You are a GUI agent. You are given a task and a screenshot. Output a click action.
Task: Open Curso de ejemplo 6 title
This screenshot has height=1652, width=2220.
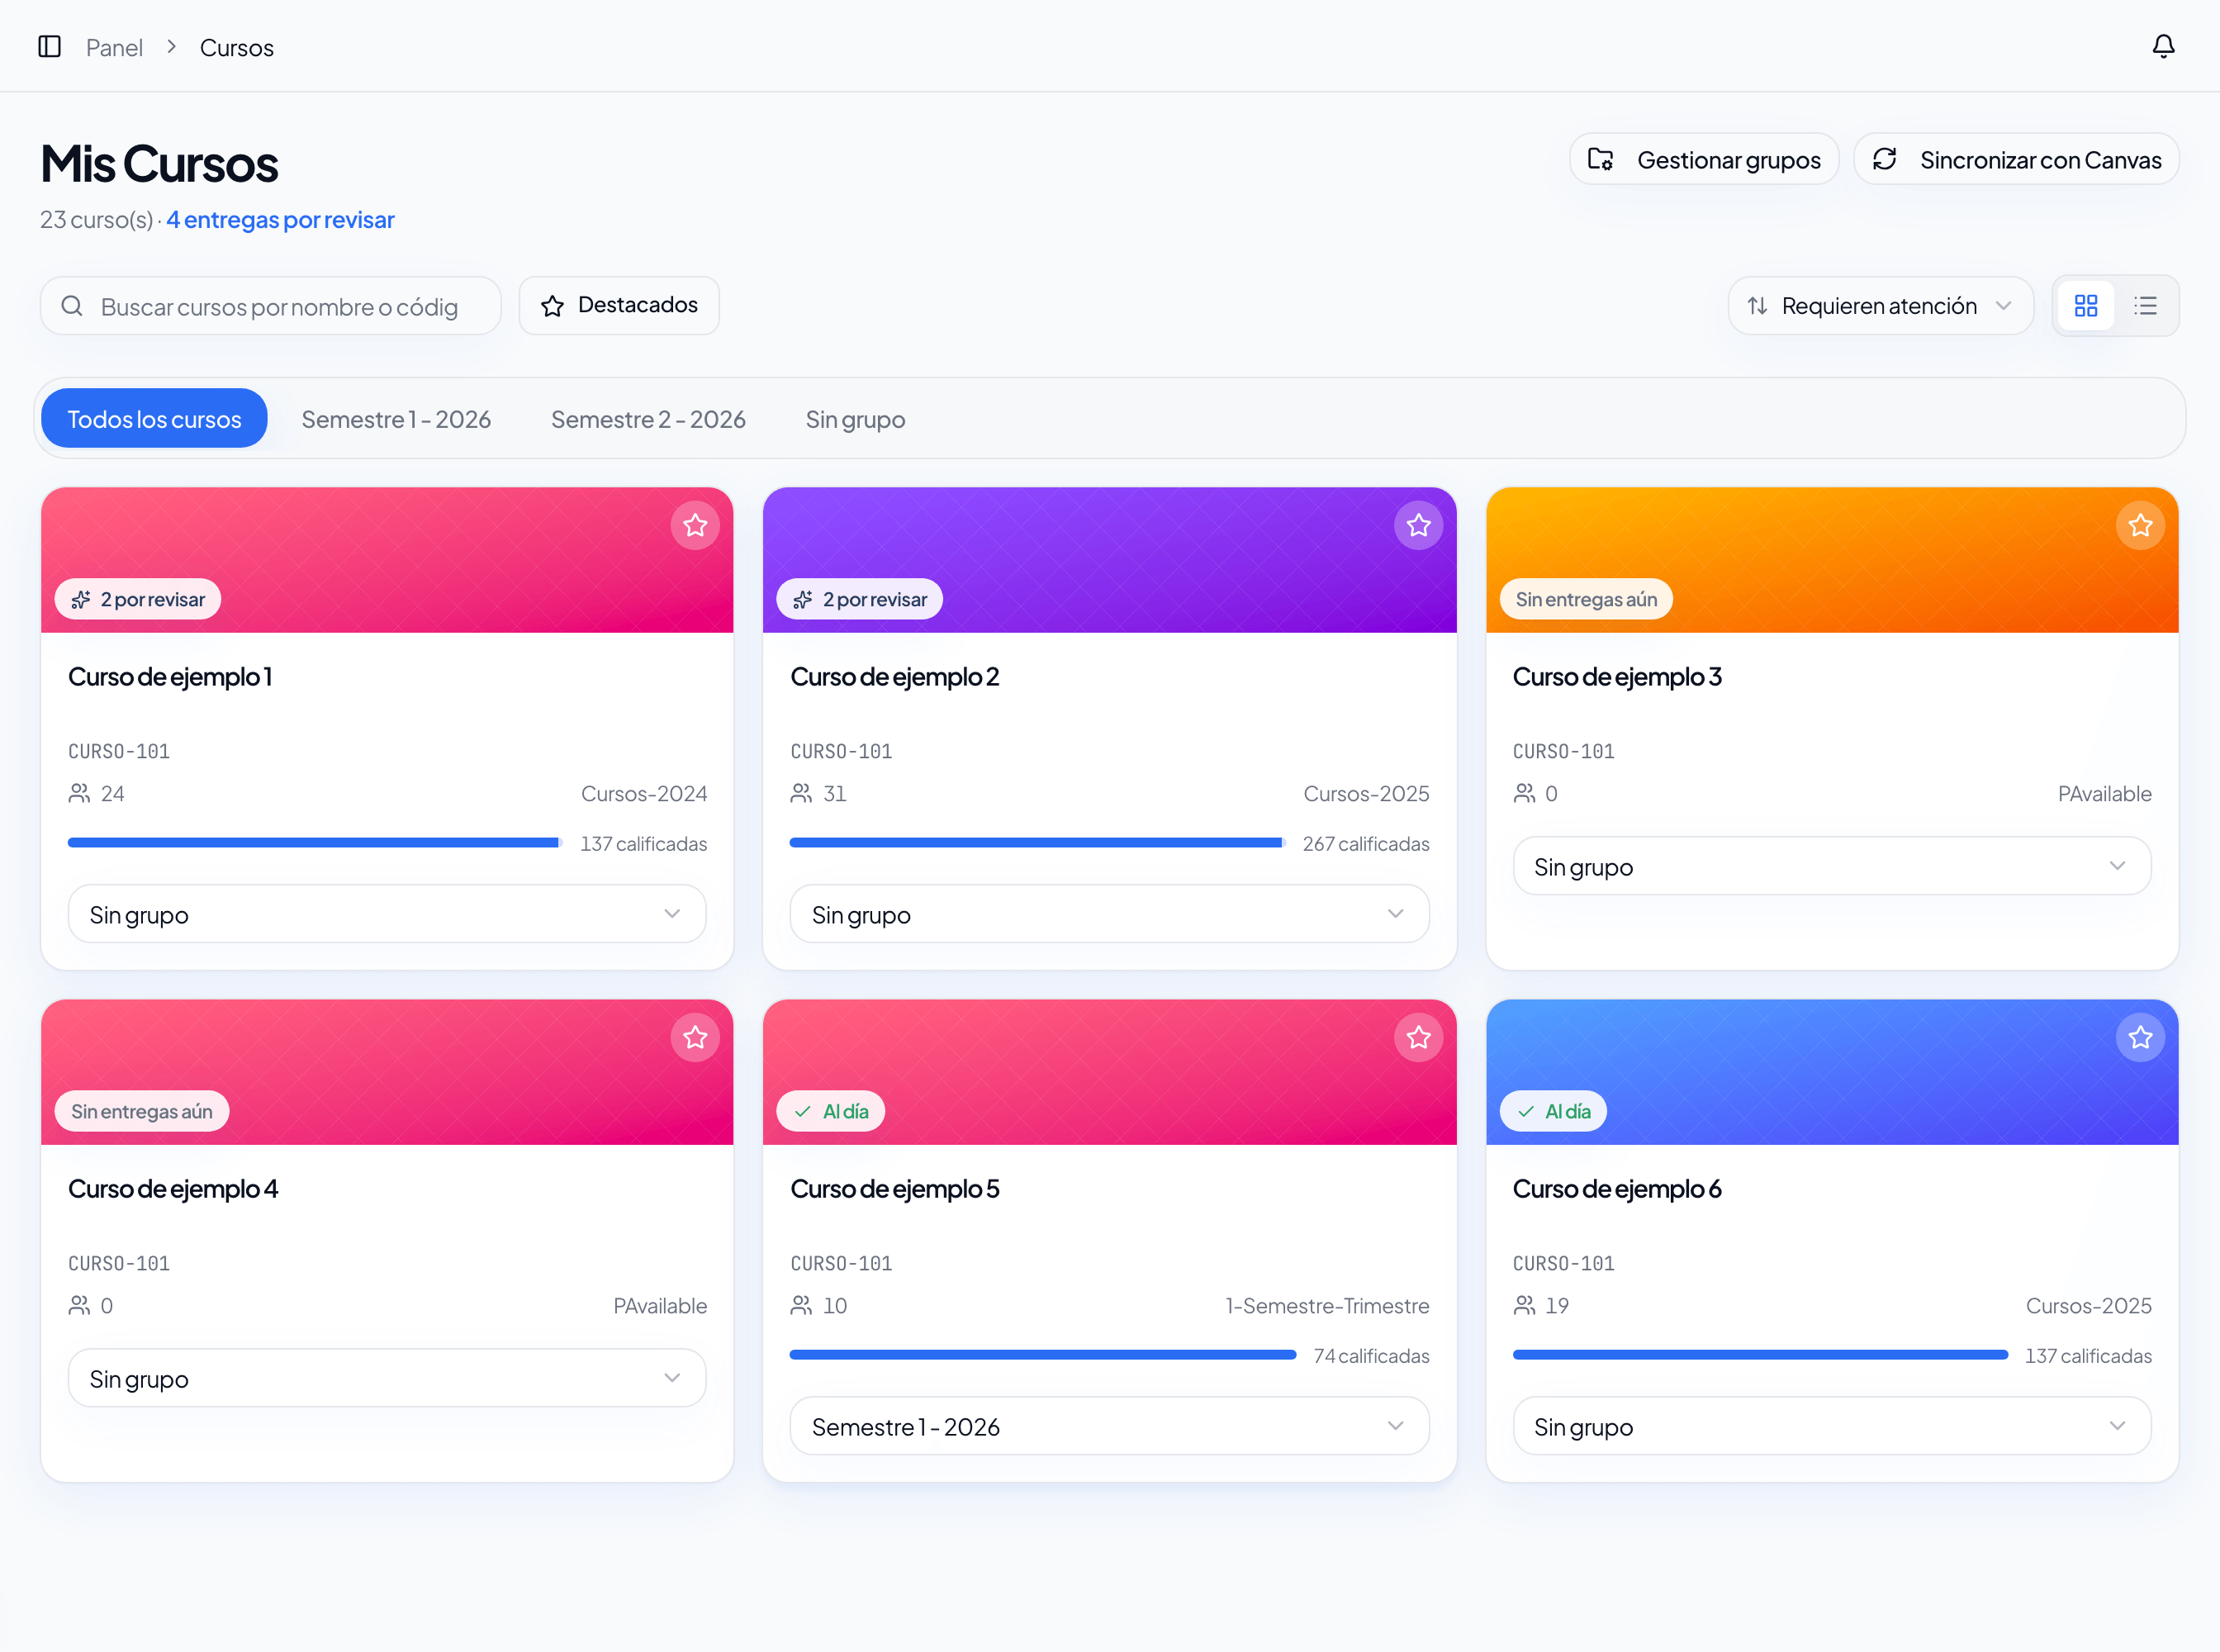click(x=1617, y=1189)
